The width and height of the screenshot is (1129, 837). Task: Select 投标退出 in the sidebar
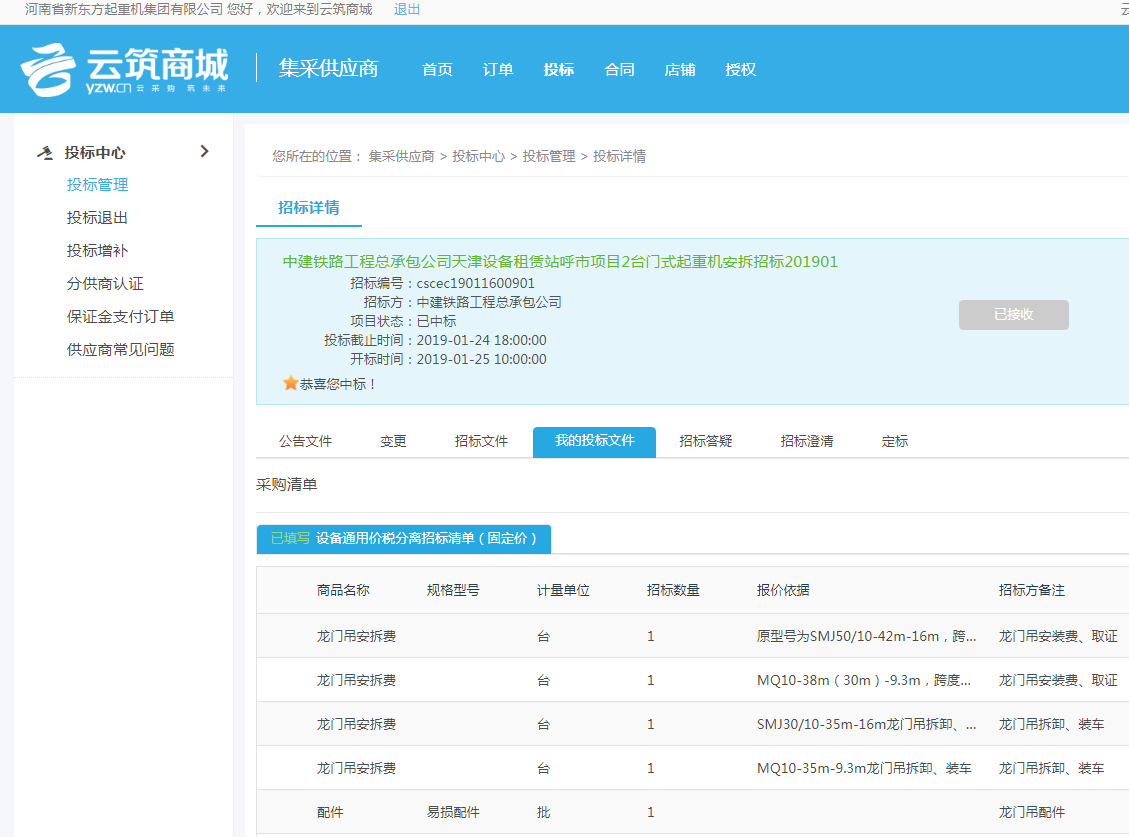pyautogui.click(x=97, y=218)
